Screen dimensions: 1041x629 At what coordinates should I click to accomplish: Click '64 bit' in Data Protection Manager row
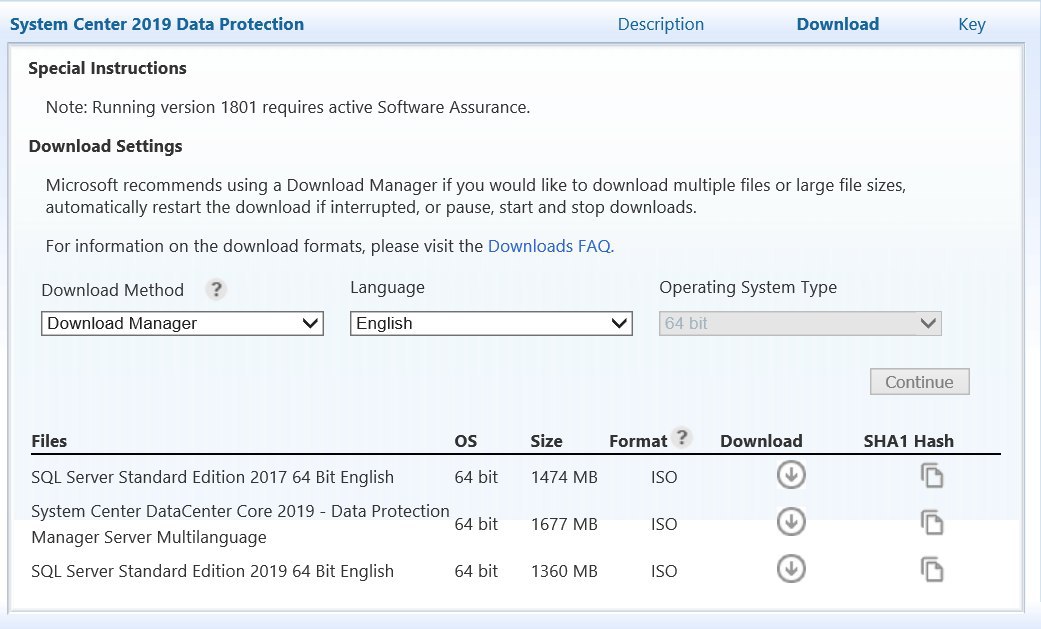pos(476,525)
